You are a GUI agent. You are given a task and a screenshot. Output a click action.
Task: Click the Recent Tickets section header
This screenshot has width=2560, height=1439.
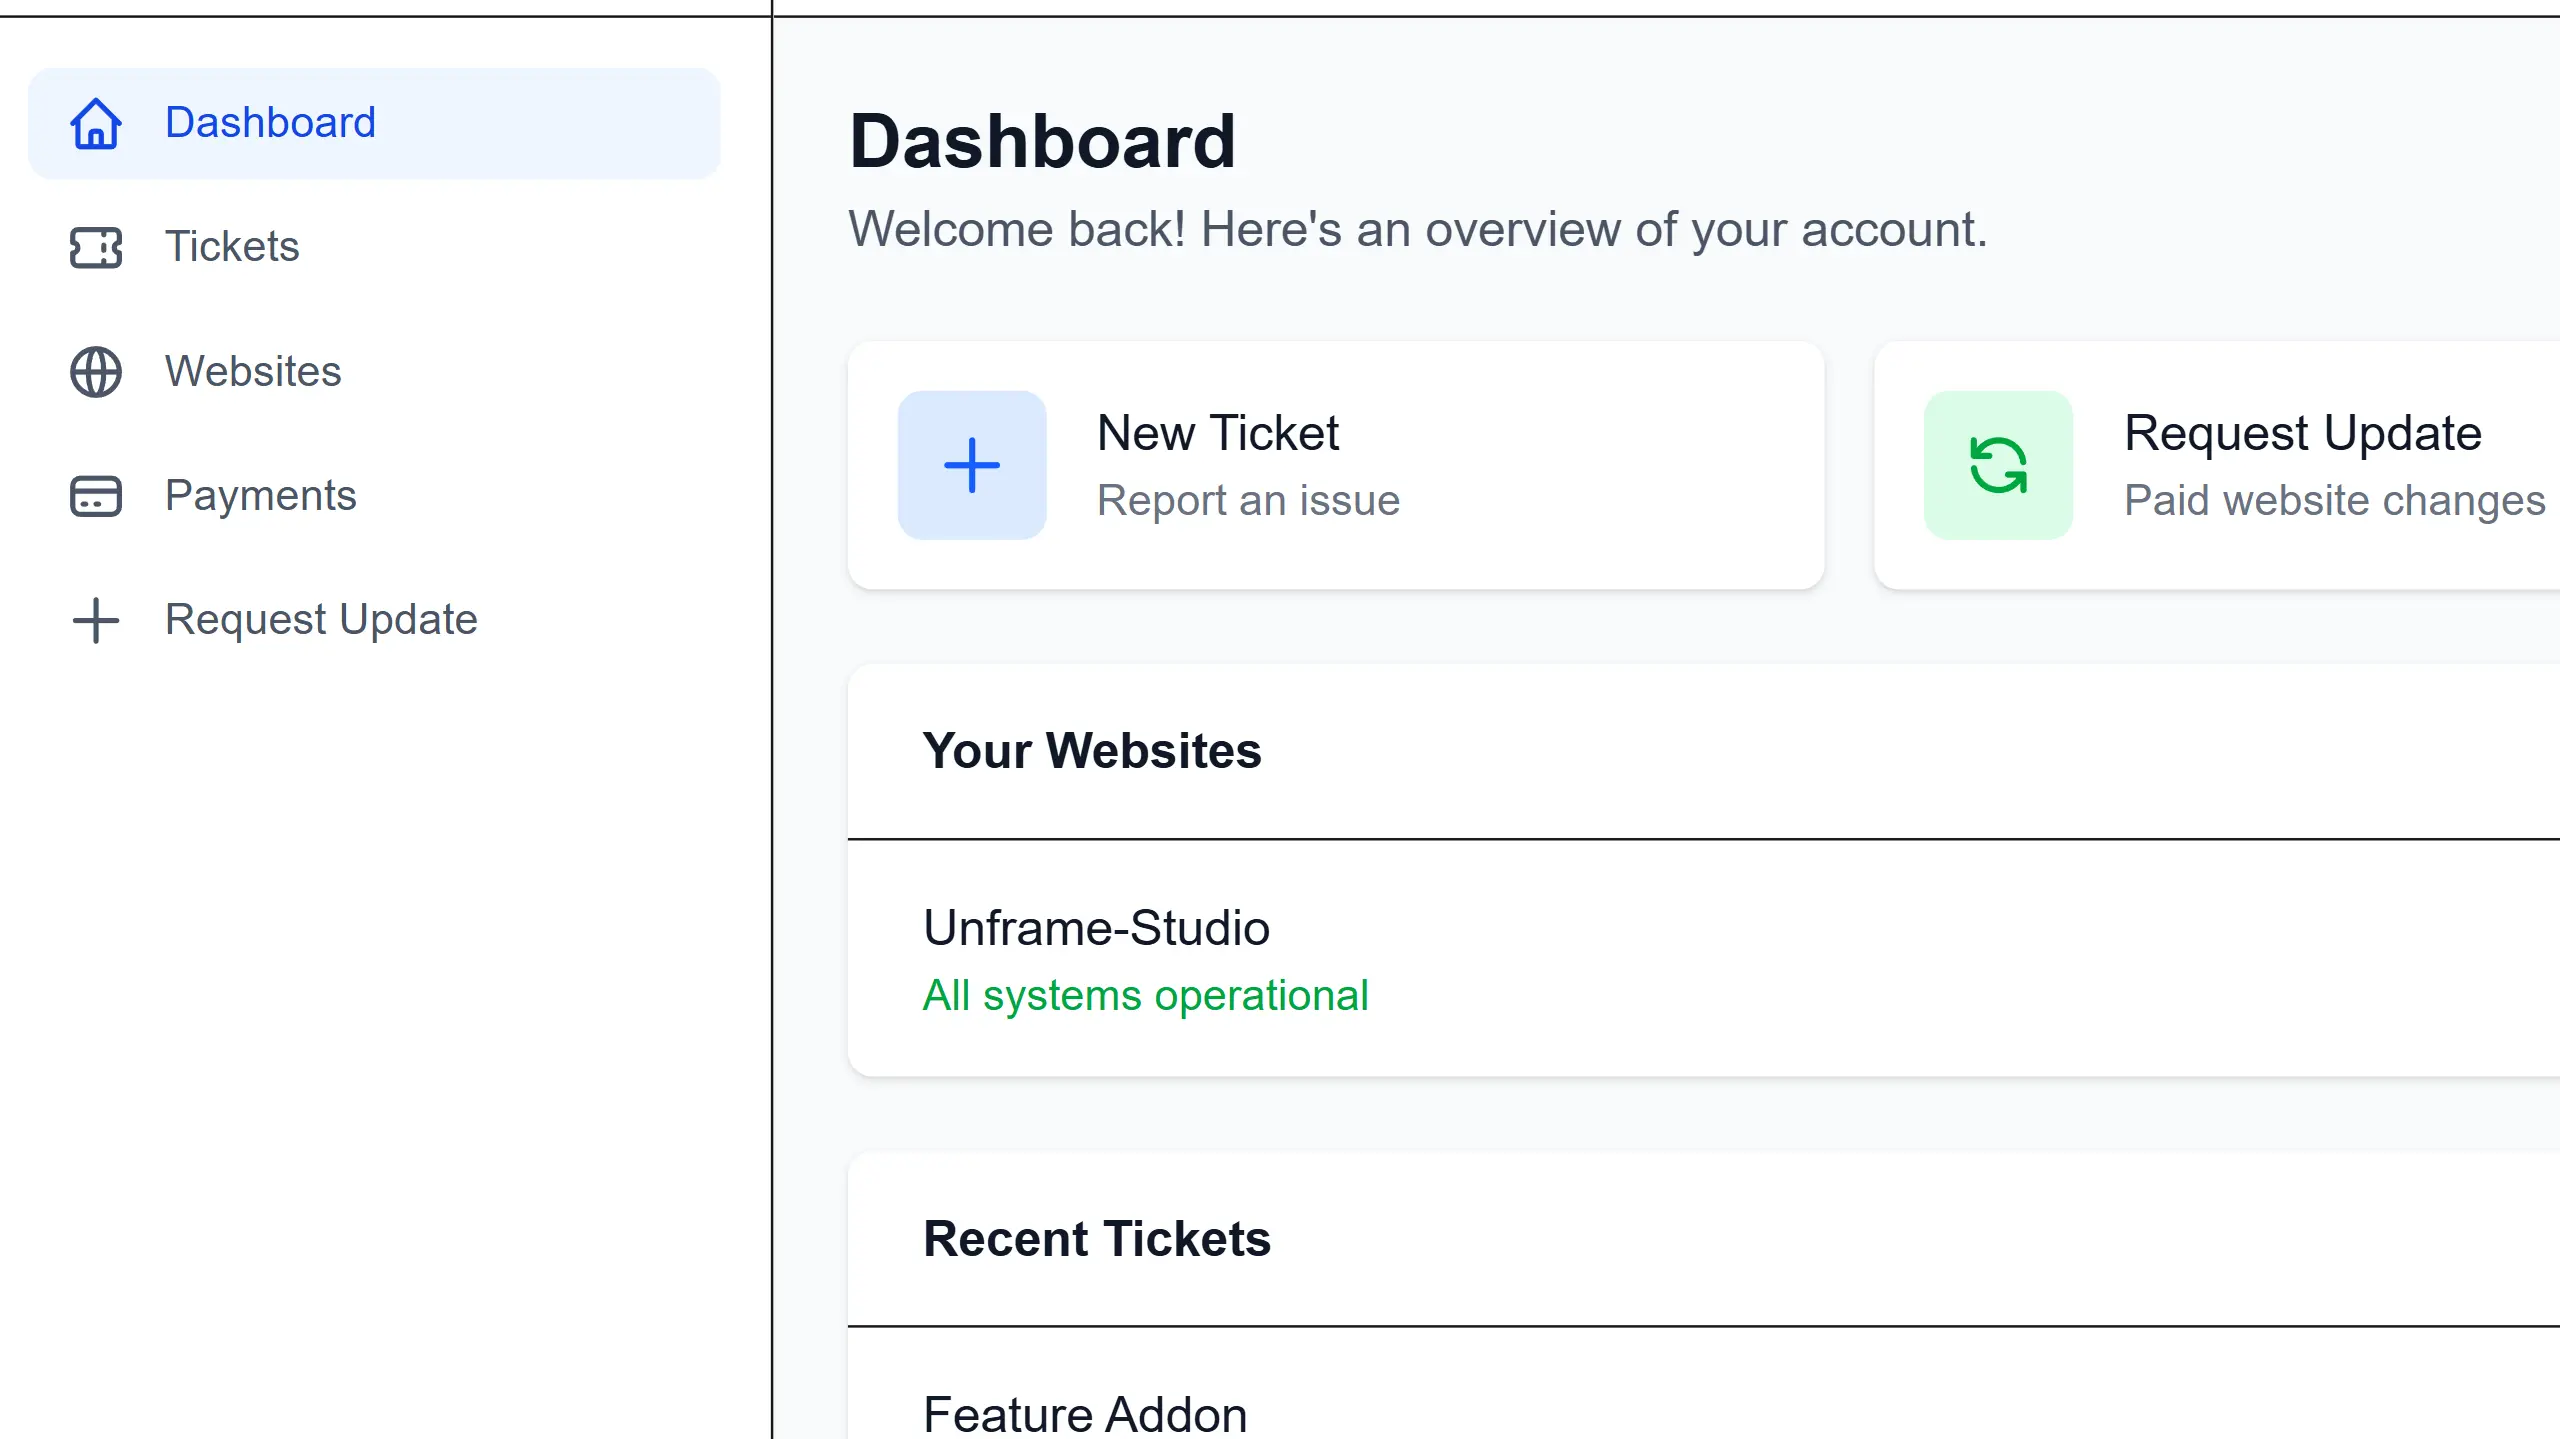(x=1098, y=1239)
